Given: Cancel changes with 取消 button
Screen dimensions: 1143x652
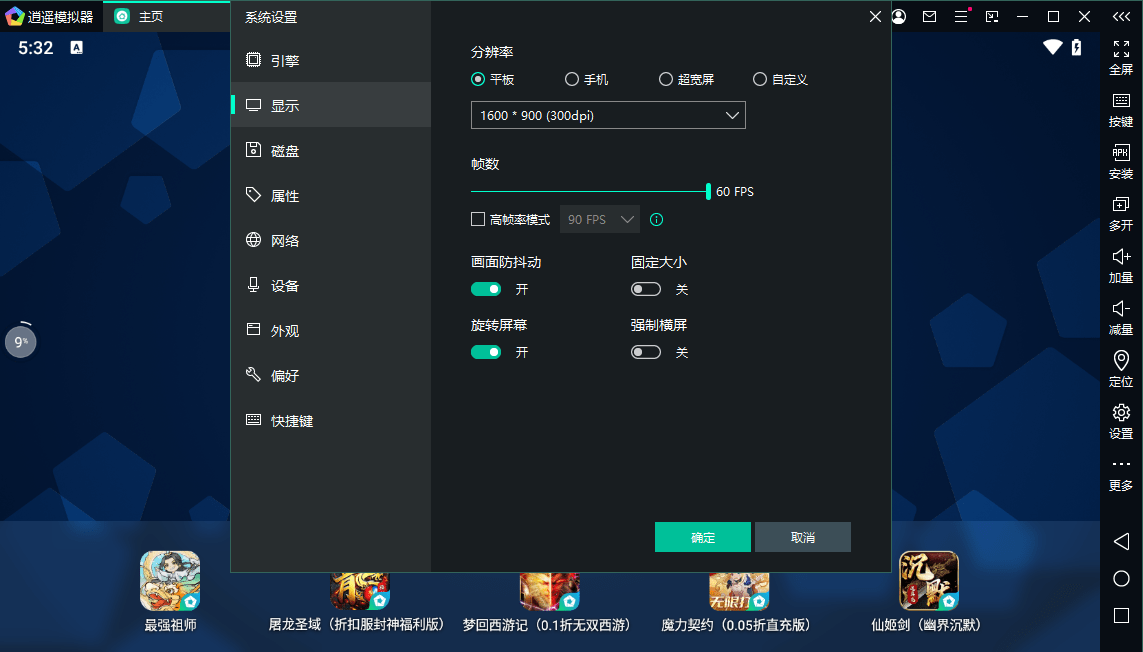Looking at the screenshot, I should click(803, 537).
